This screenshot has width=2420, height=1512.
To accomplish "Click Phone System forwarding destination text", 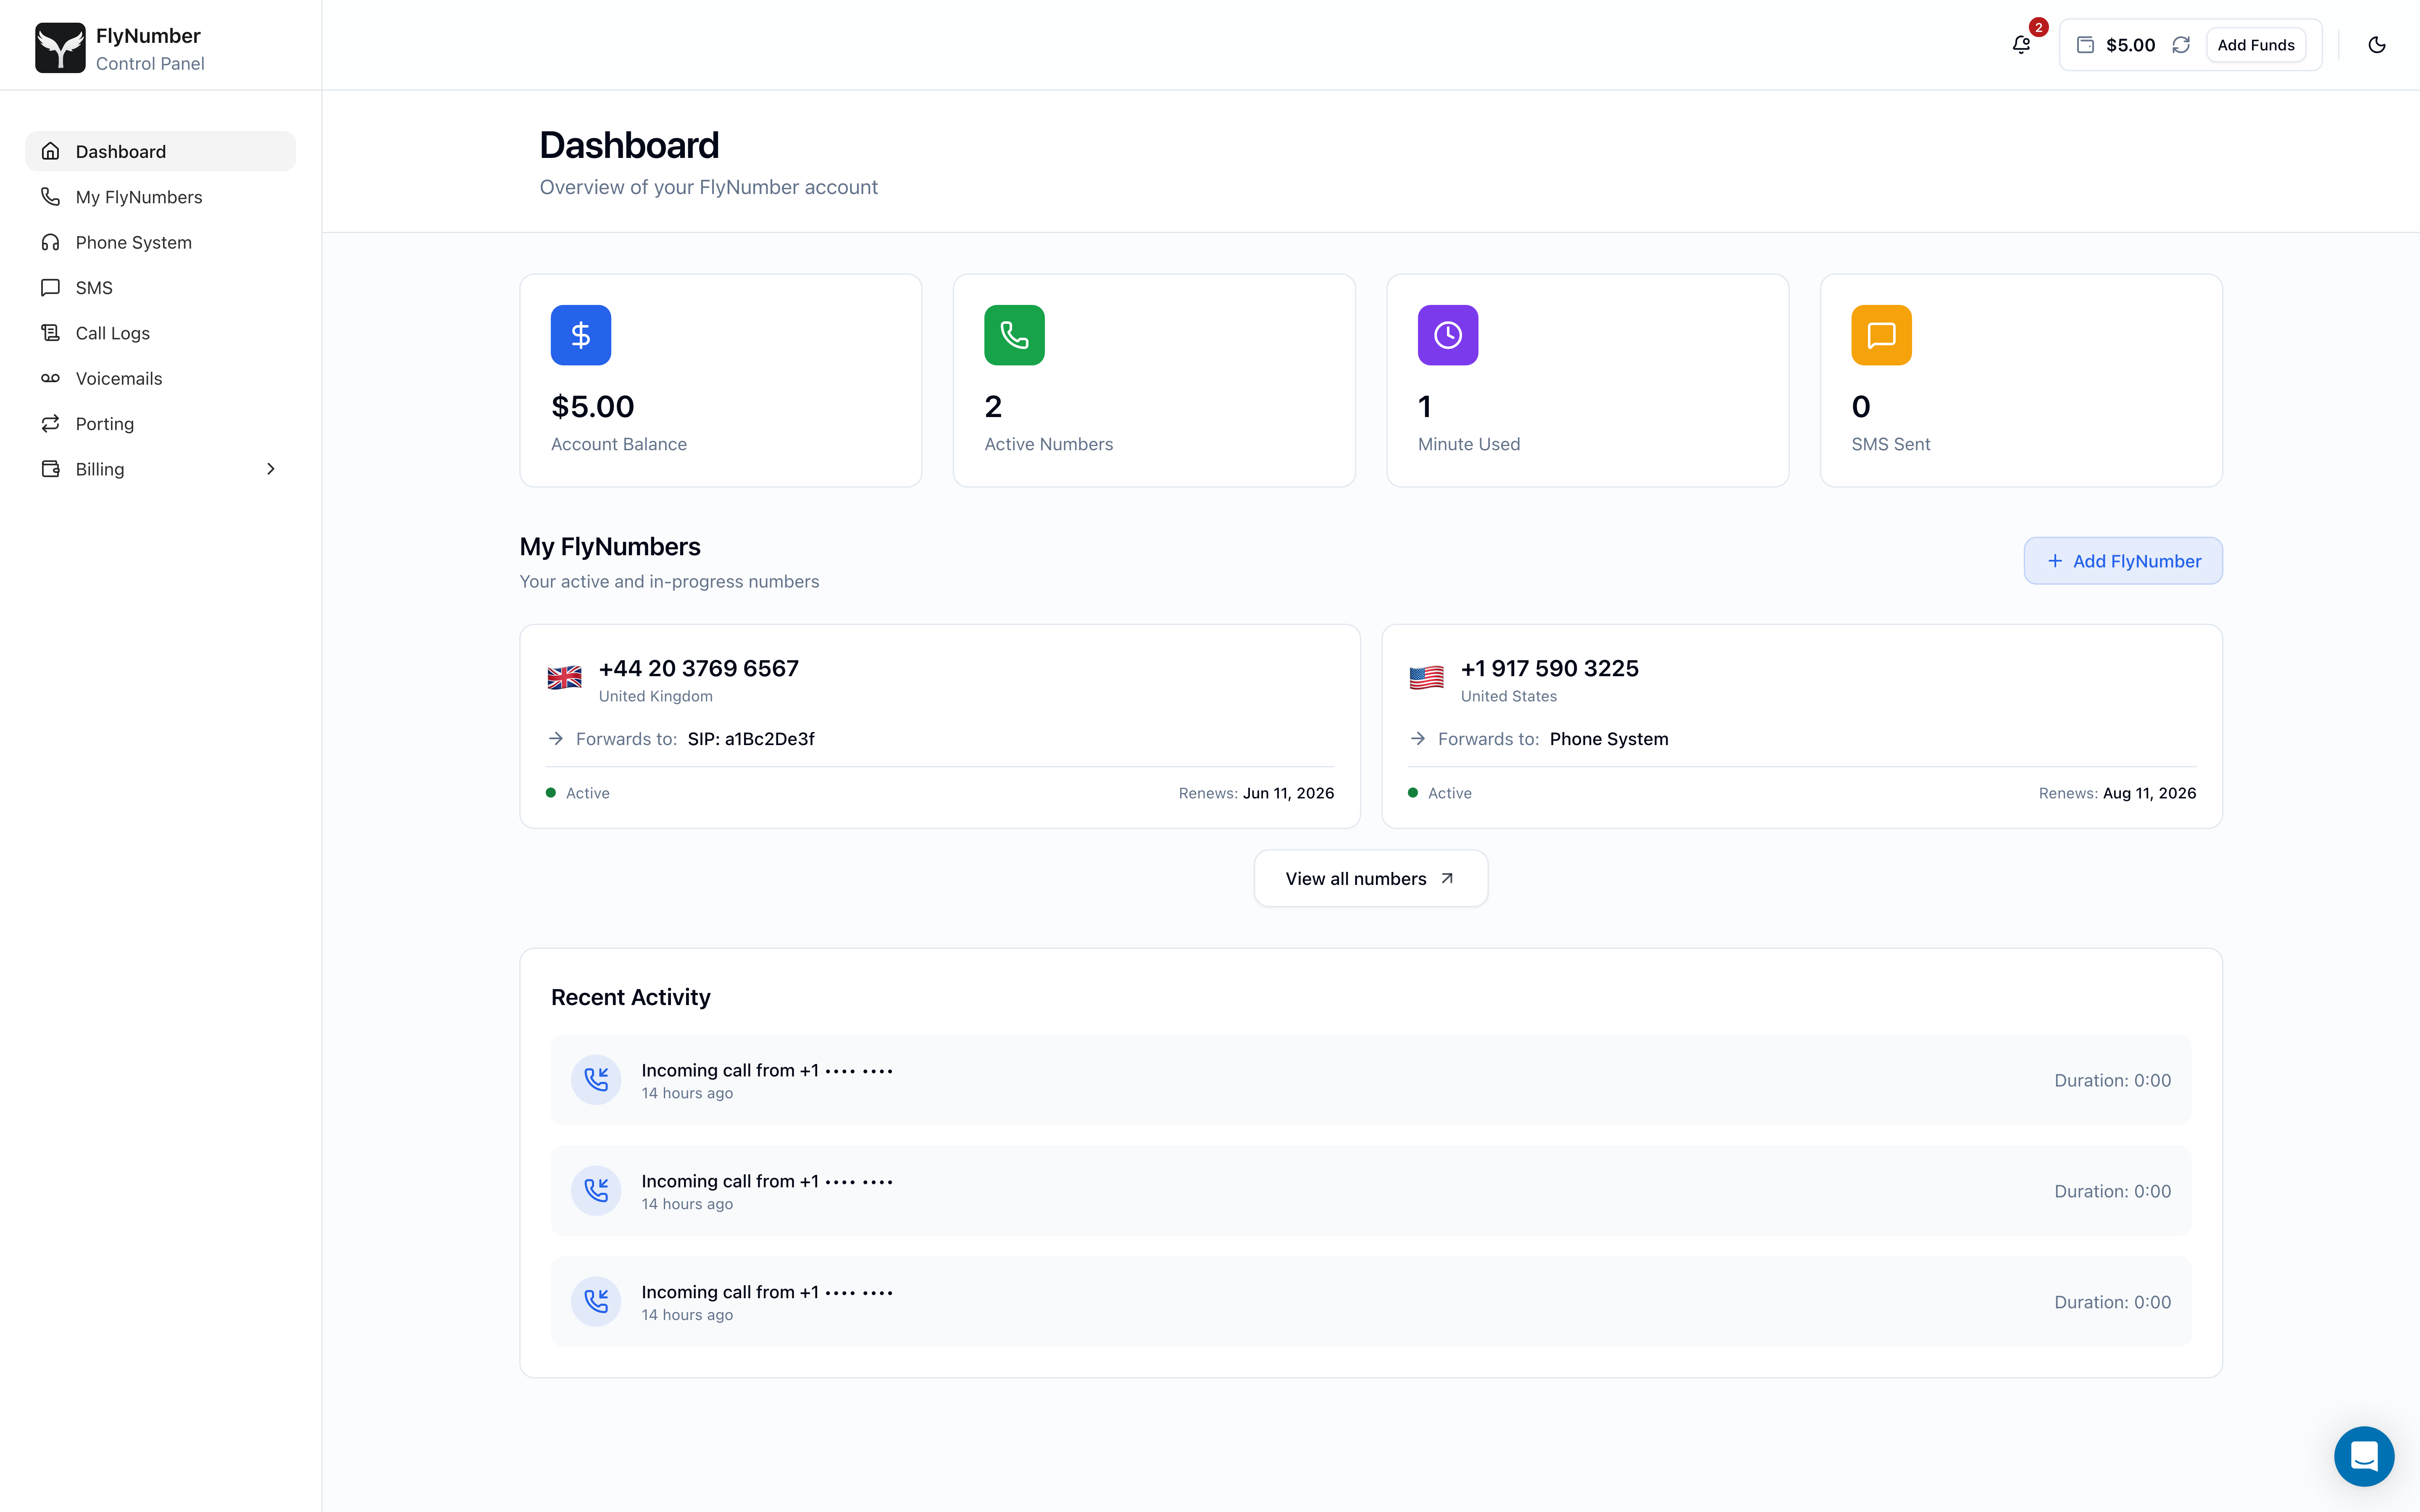I will pos(1609,739).
